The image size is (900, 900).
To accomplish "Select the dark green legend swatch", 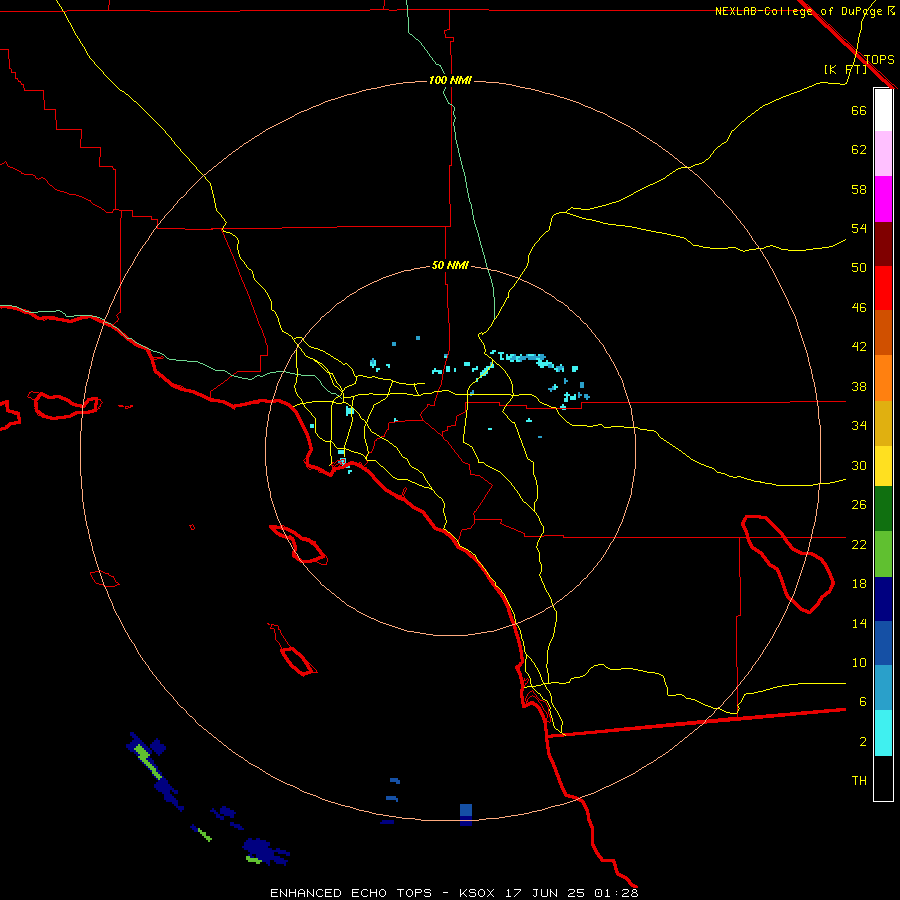I will point(883,509).
